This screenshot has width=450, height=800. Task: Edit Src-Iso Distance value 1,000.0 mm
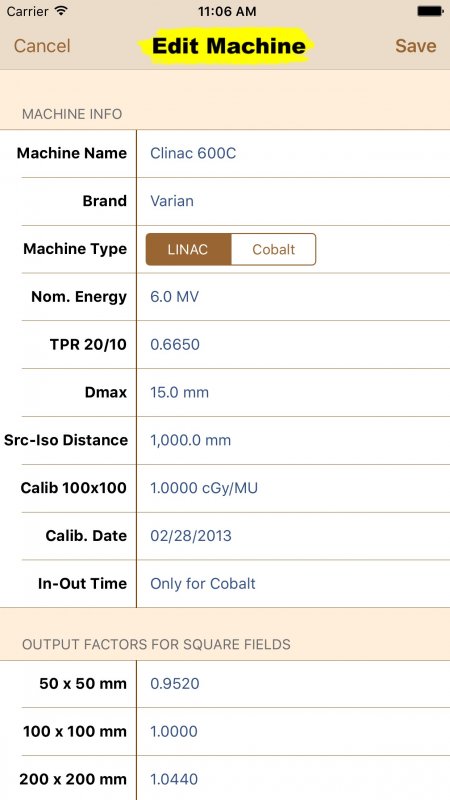pyautogui.click(x=293, y=440)
